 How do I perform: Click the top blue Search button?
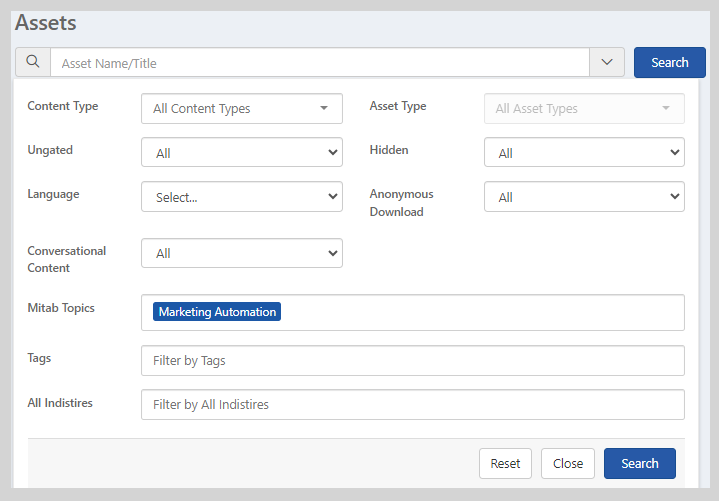(x=669, y=62)
